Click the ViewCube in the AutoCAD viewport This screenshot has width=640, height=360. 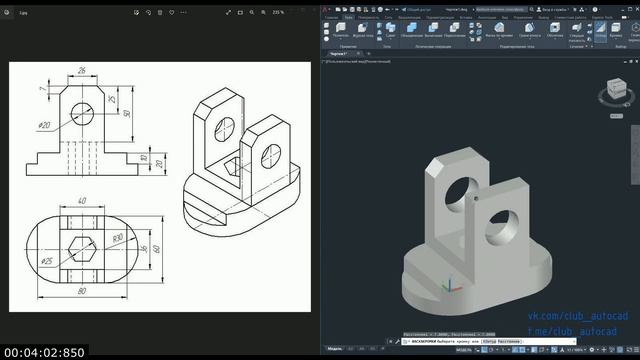[616, 89]
